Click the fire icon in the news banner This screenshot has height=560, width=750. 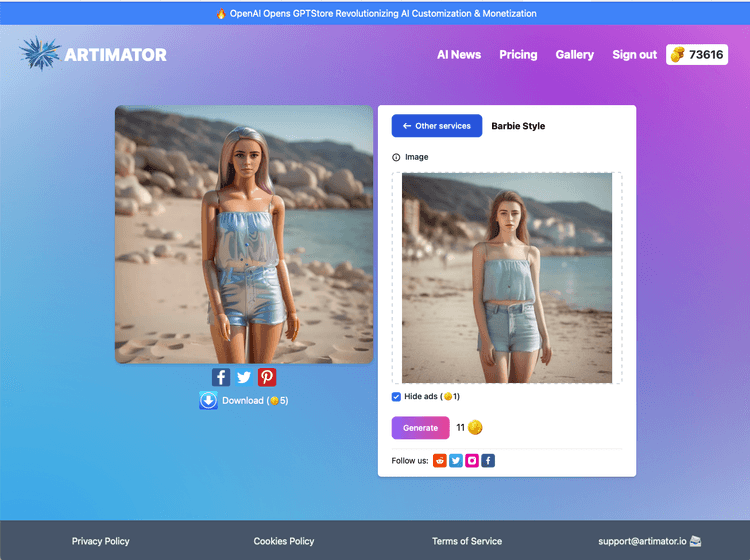(221, 13)
